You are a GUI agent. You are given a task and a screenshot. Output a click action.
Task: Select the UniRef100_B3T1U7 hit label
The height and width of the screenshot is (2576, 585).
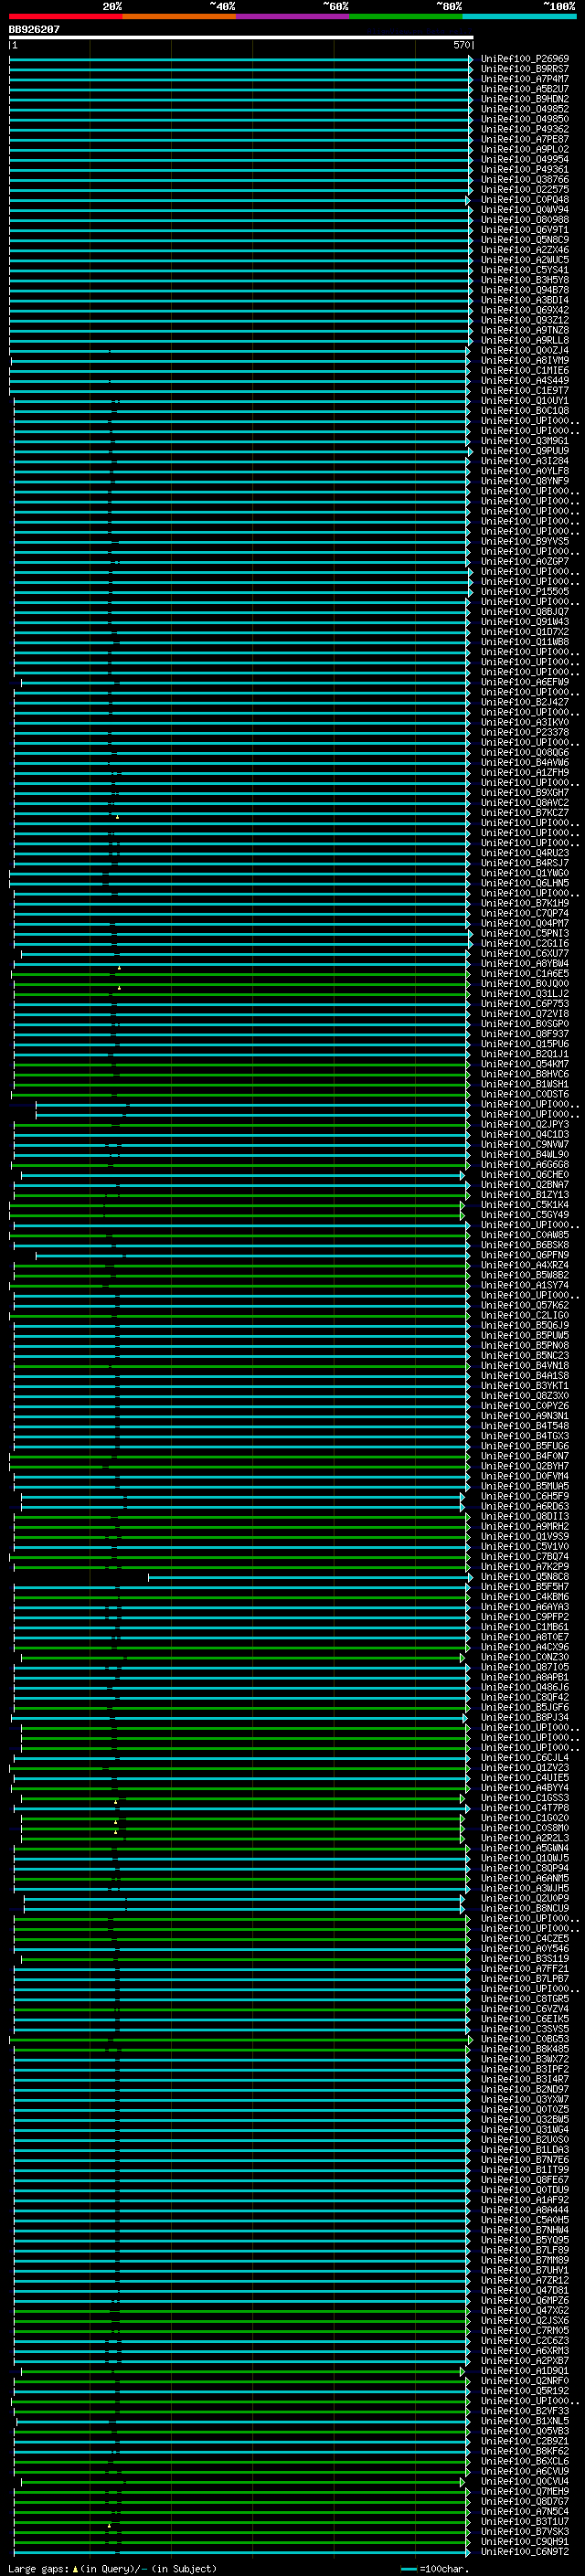tap(525, 2522)
